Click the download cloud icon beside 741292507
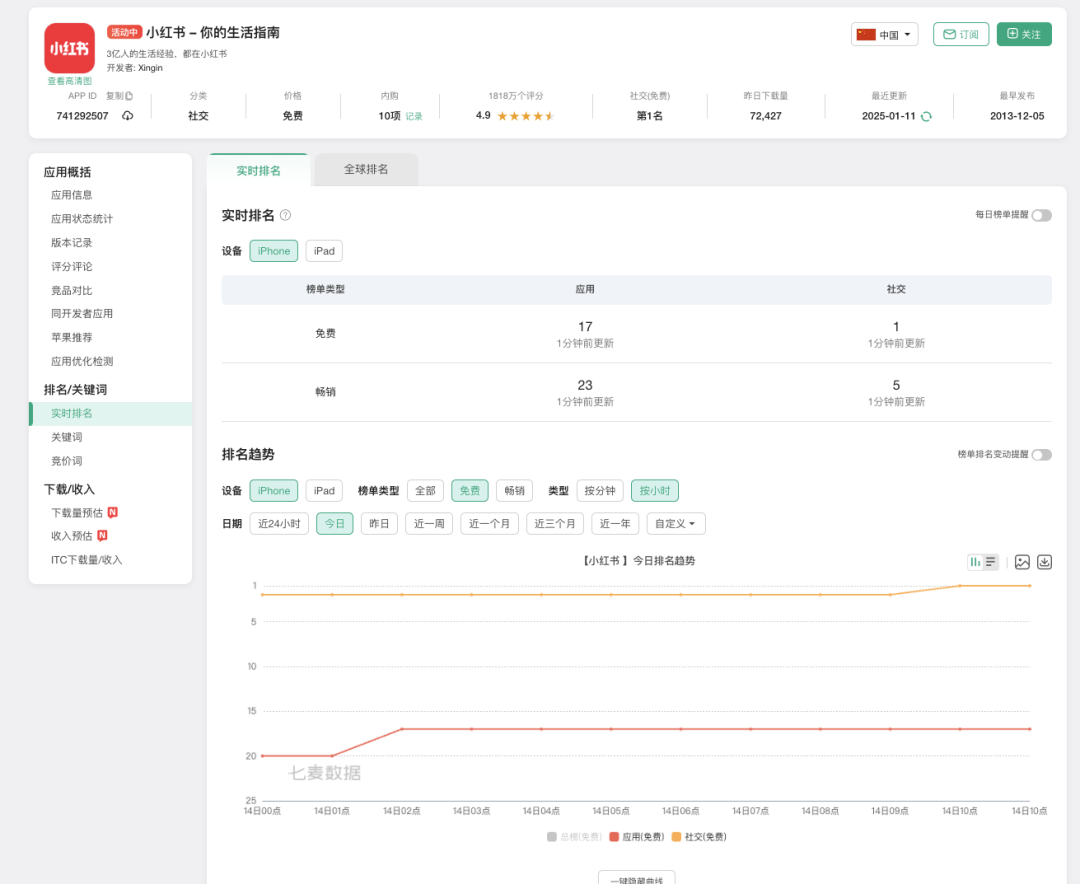The width and height of the screenshot is (1080, 884). pyautogui.click(x=127, y=116)
